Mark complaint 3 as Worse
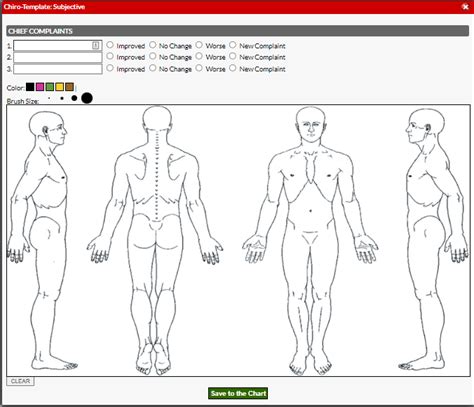The height and width of the screenshot is (407, 474). click(x=199, y=68)
